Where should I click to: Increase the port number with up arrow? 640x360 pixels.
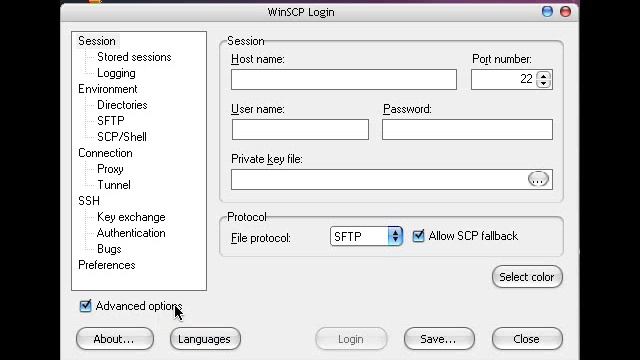[x=543, y=75]
